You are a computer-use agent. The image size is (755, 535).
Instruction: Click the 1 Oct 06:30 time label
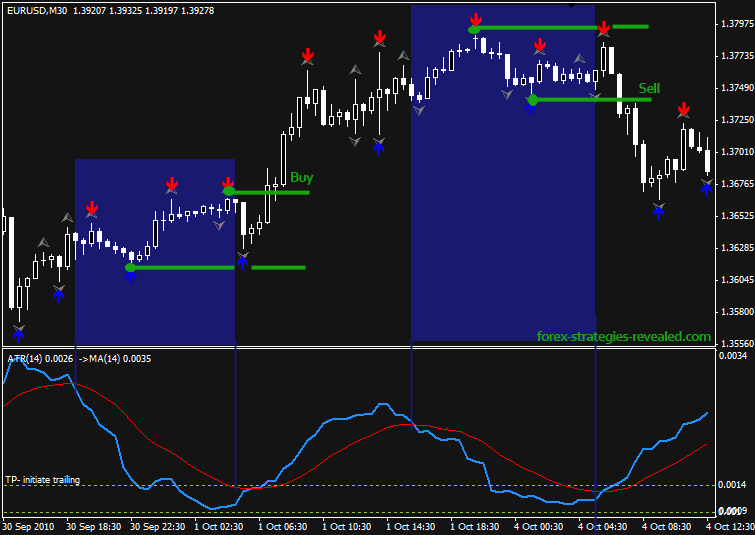(x=283, y=526)
